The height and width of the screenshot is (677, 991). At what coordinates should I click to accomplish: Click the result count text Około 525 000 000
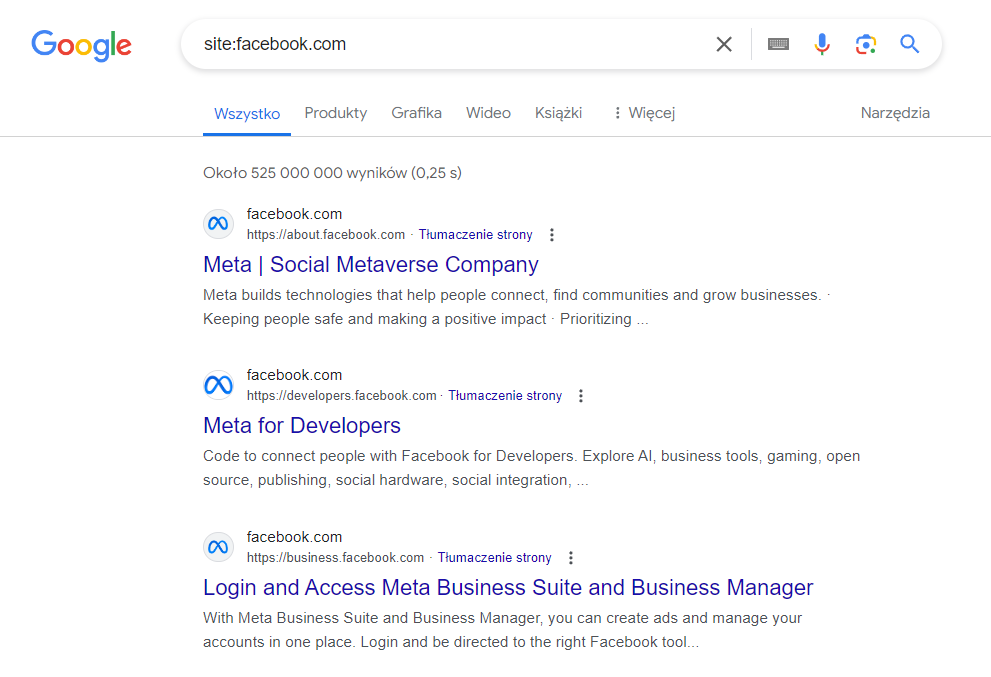[332, 173]
